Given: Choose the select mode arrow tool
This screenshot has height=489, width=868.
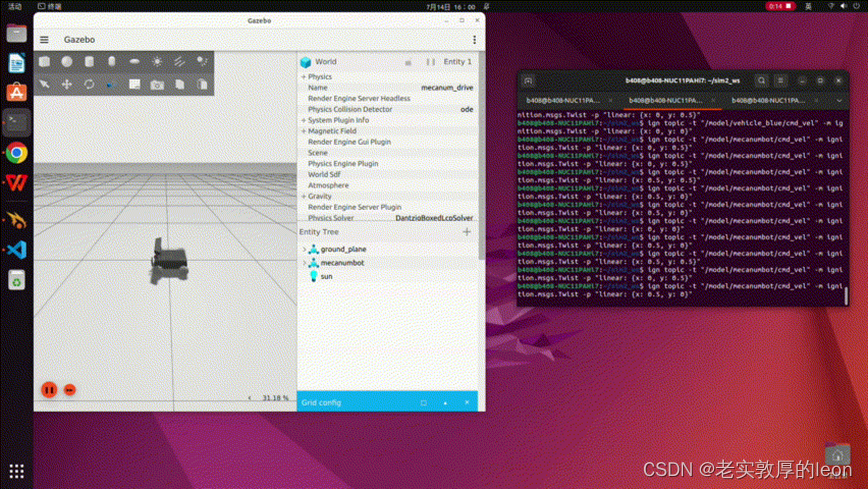Looking at the screenshot, I should (44, 84).
